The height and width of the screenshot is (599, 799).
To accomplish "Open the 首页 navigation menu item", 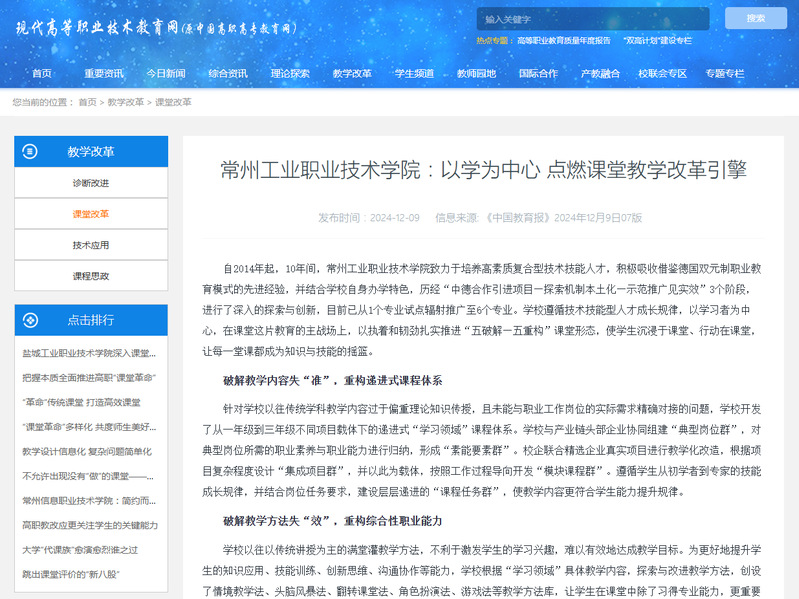I will pyautogui.click(x=42, y=73).
